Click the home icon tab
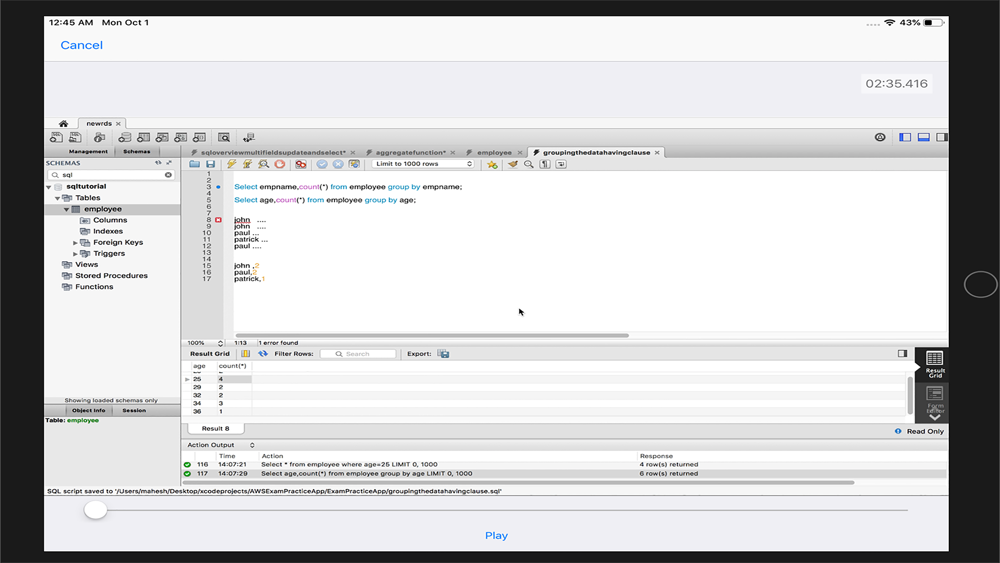This screenshot has width=1000, height=563. click(x=63, y=124)
